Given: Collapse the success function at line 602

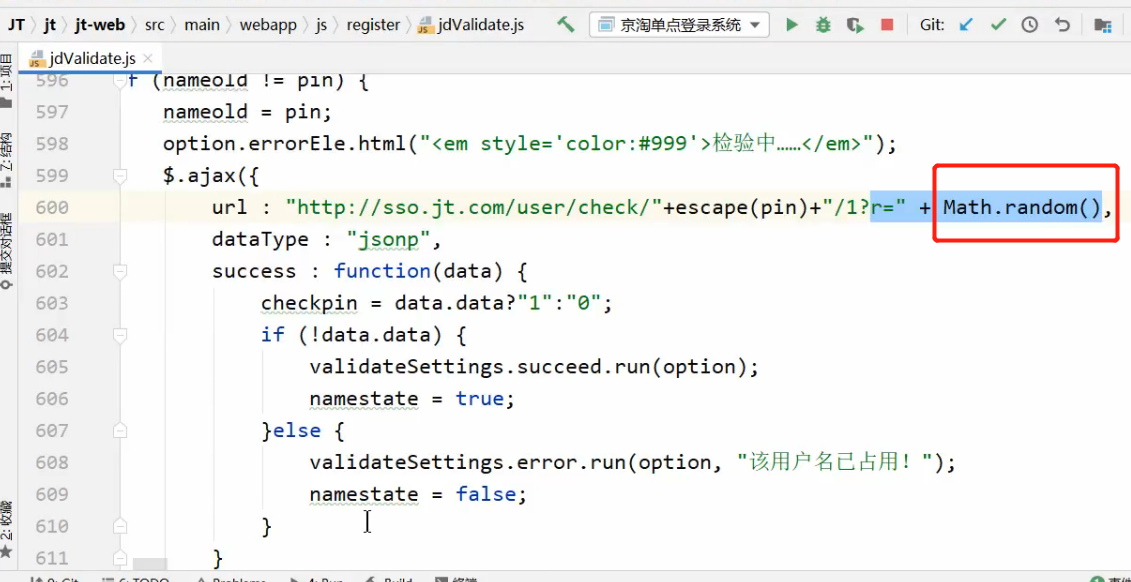Looking at the screenshot, I should pyautogui.click(x=120, y=271).
